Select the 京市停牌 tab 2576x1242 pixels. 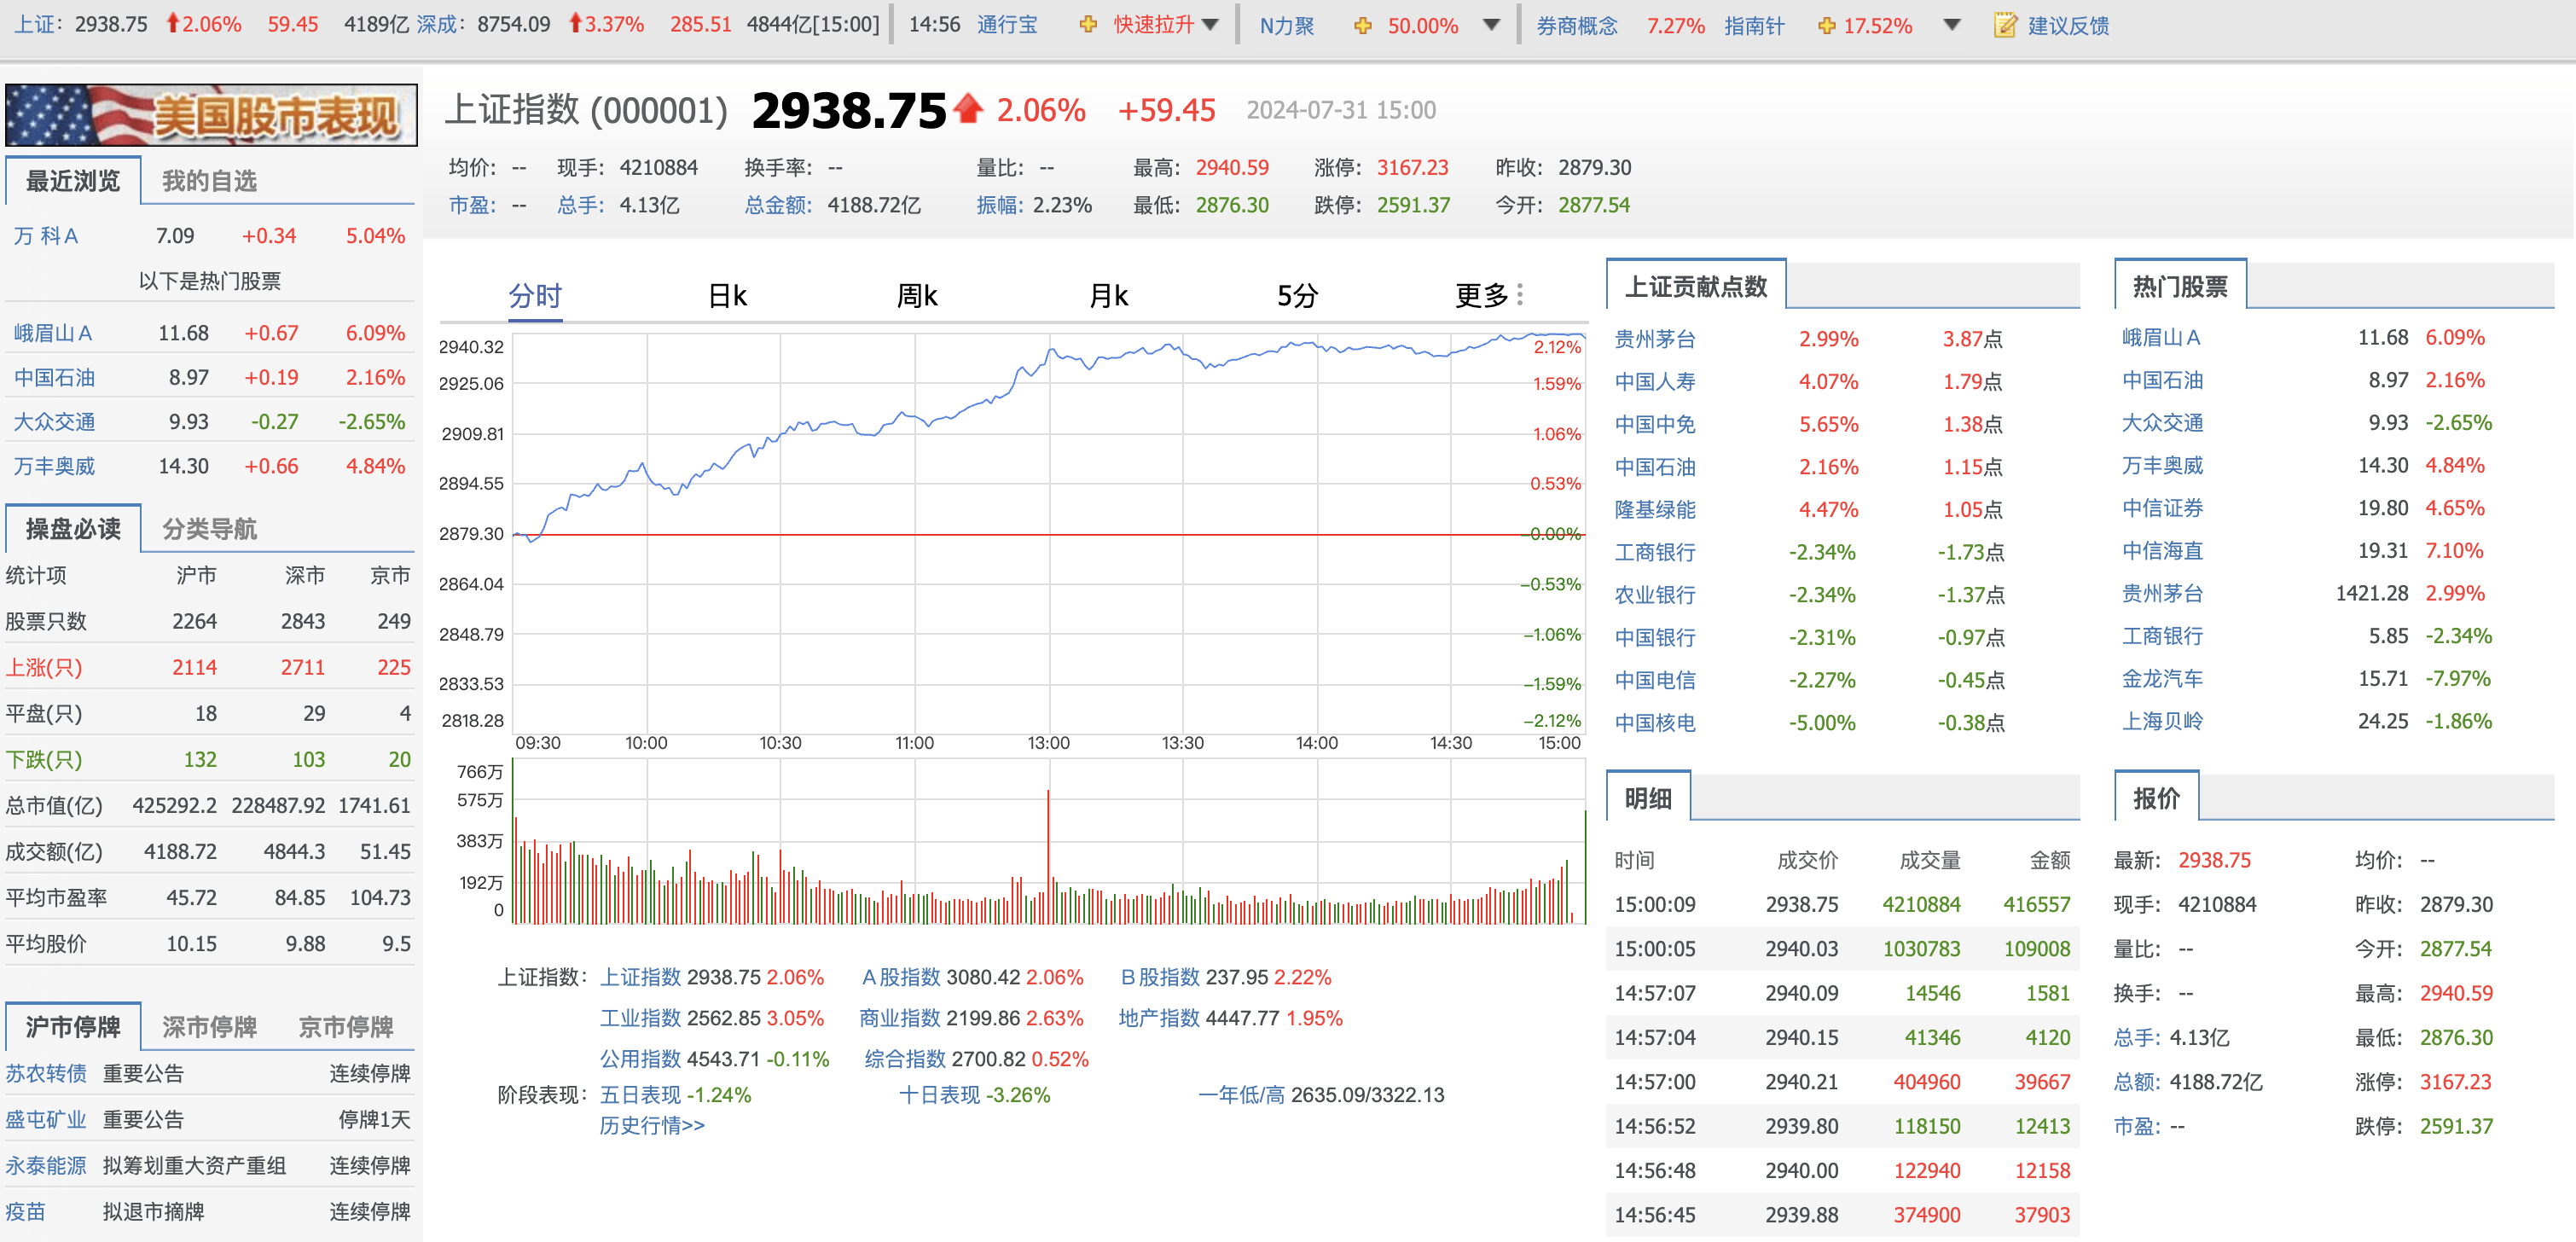pyautogui.click(x=346, y=1027)
